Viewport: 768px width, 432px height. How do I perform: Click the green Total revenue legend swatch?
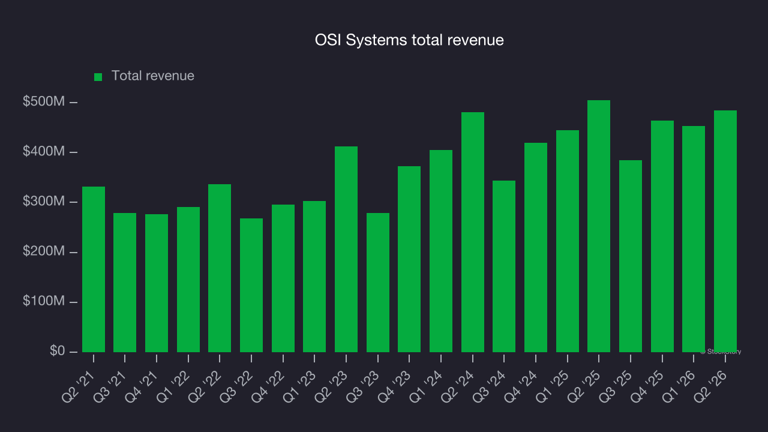pos(98,77)
